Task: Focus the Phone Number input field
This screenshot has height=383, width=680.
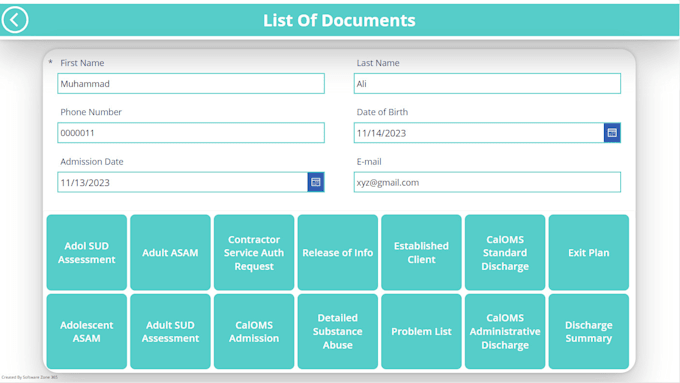Action: click(x=191, y=133)
